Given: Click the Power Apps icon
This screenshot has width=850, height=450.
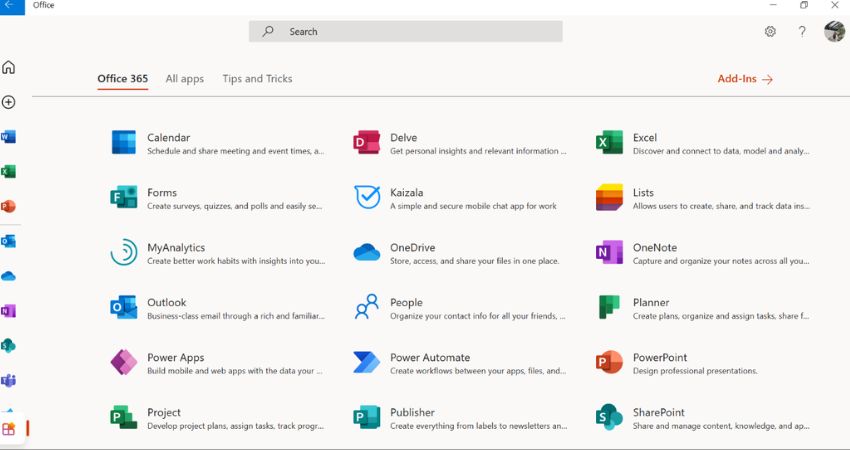Looking at the screenshot, I should (x=124, y=362).
